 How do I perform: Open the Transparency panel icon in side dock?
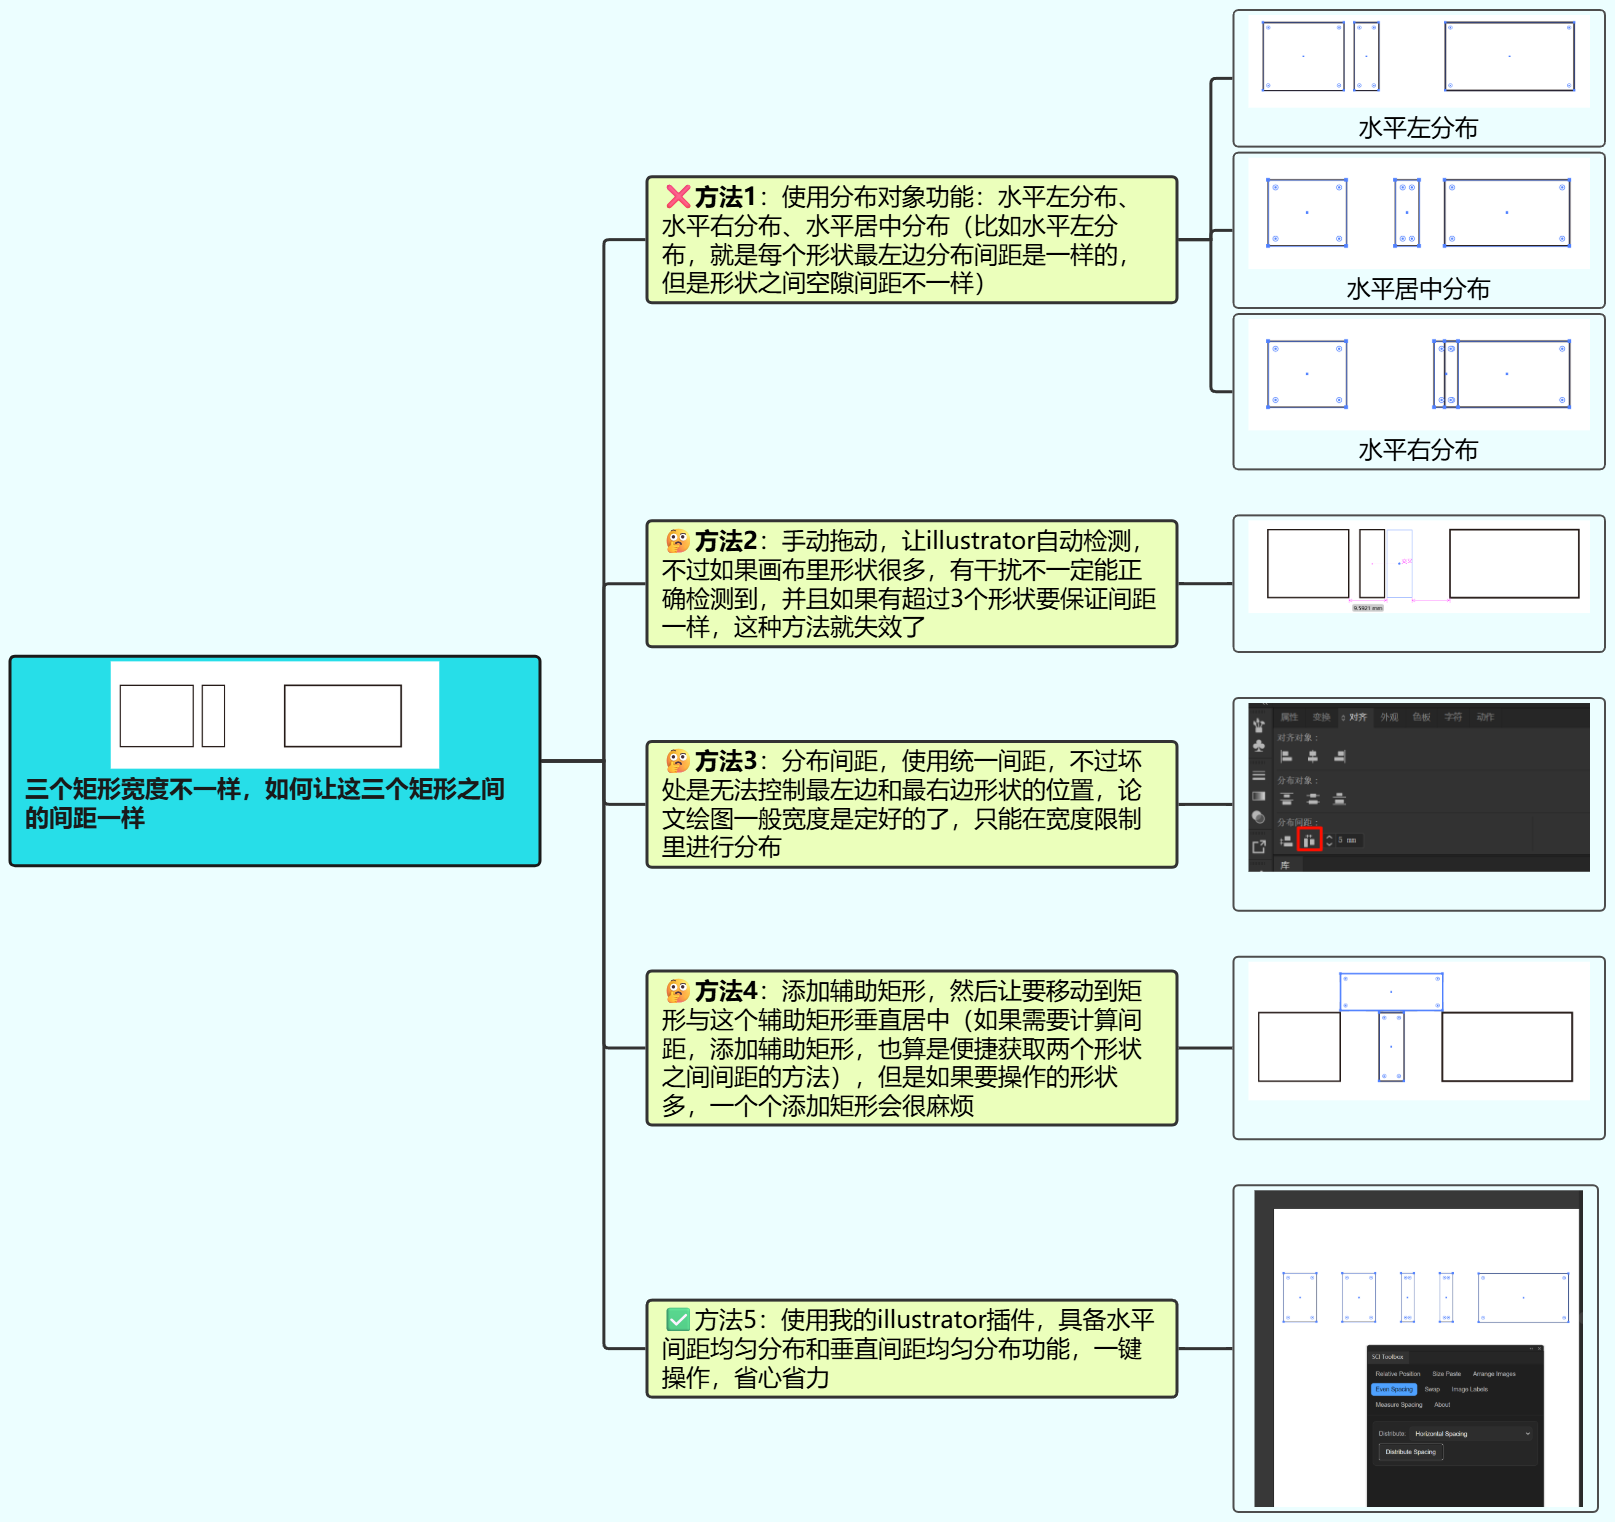pyautogui.click(x=1259, y=817)
